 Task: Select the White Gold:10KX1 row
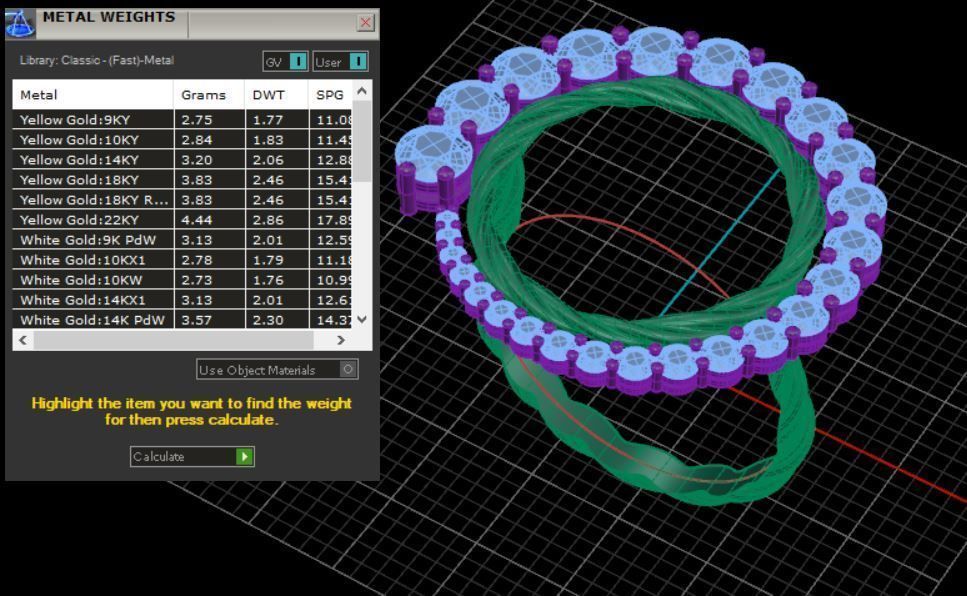pos(183,260)
